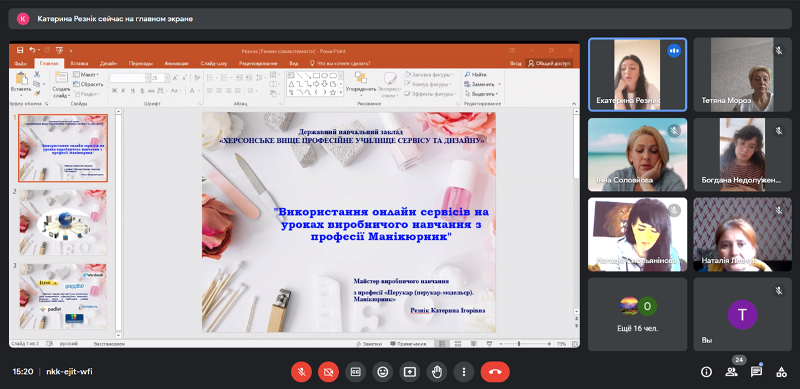The width and height of the screenshot is (800, 389).
Task: Click the Вход sign-in link
Action: [515, 64]
